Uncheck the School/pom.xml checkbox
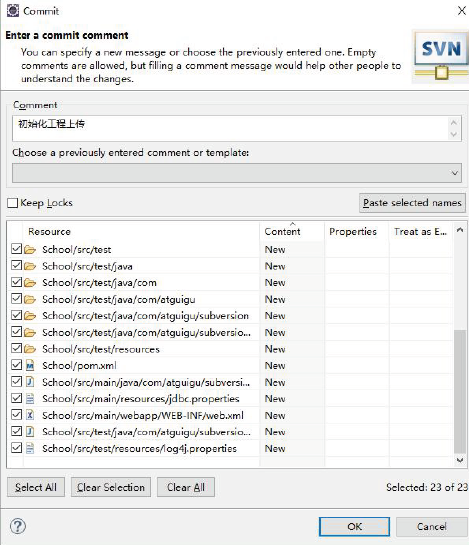Screen dimensions: 469x545 tap(16, 365)
